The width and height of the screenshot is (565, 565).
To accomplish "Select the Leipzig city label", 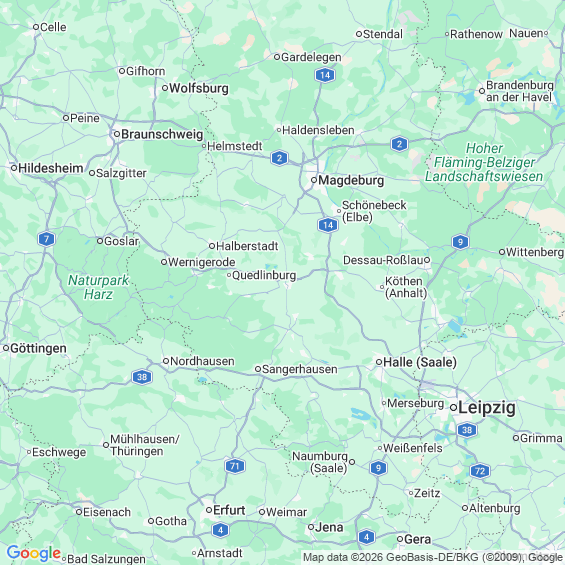I will pos(486,408).
